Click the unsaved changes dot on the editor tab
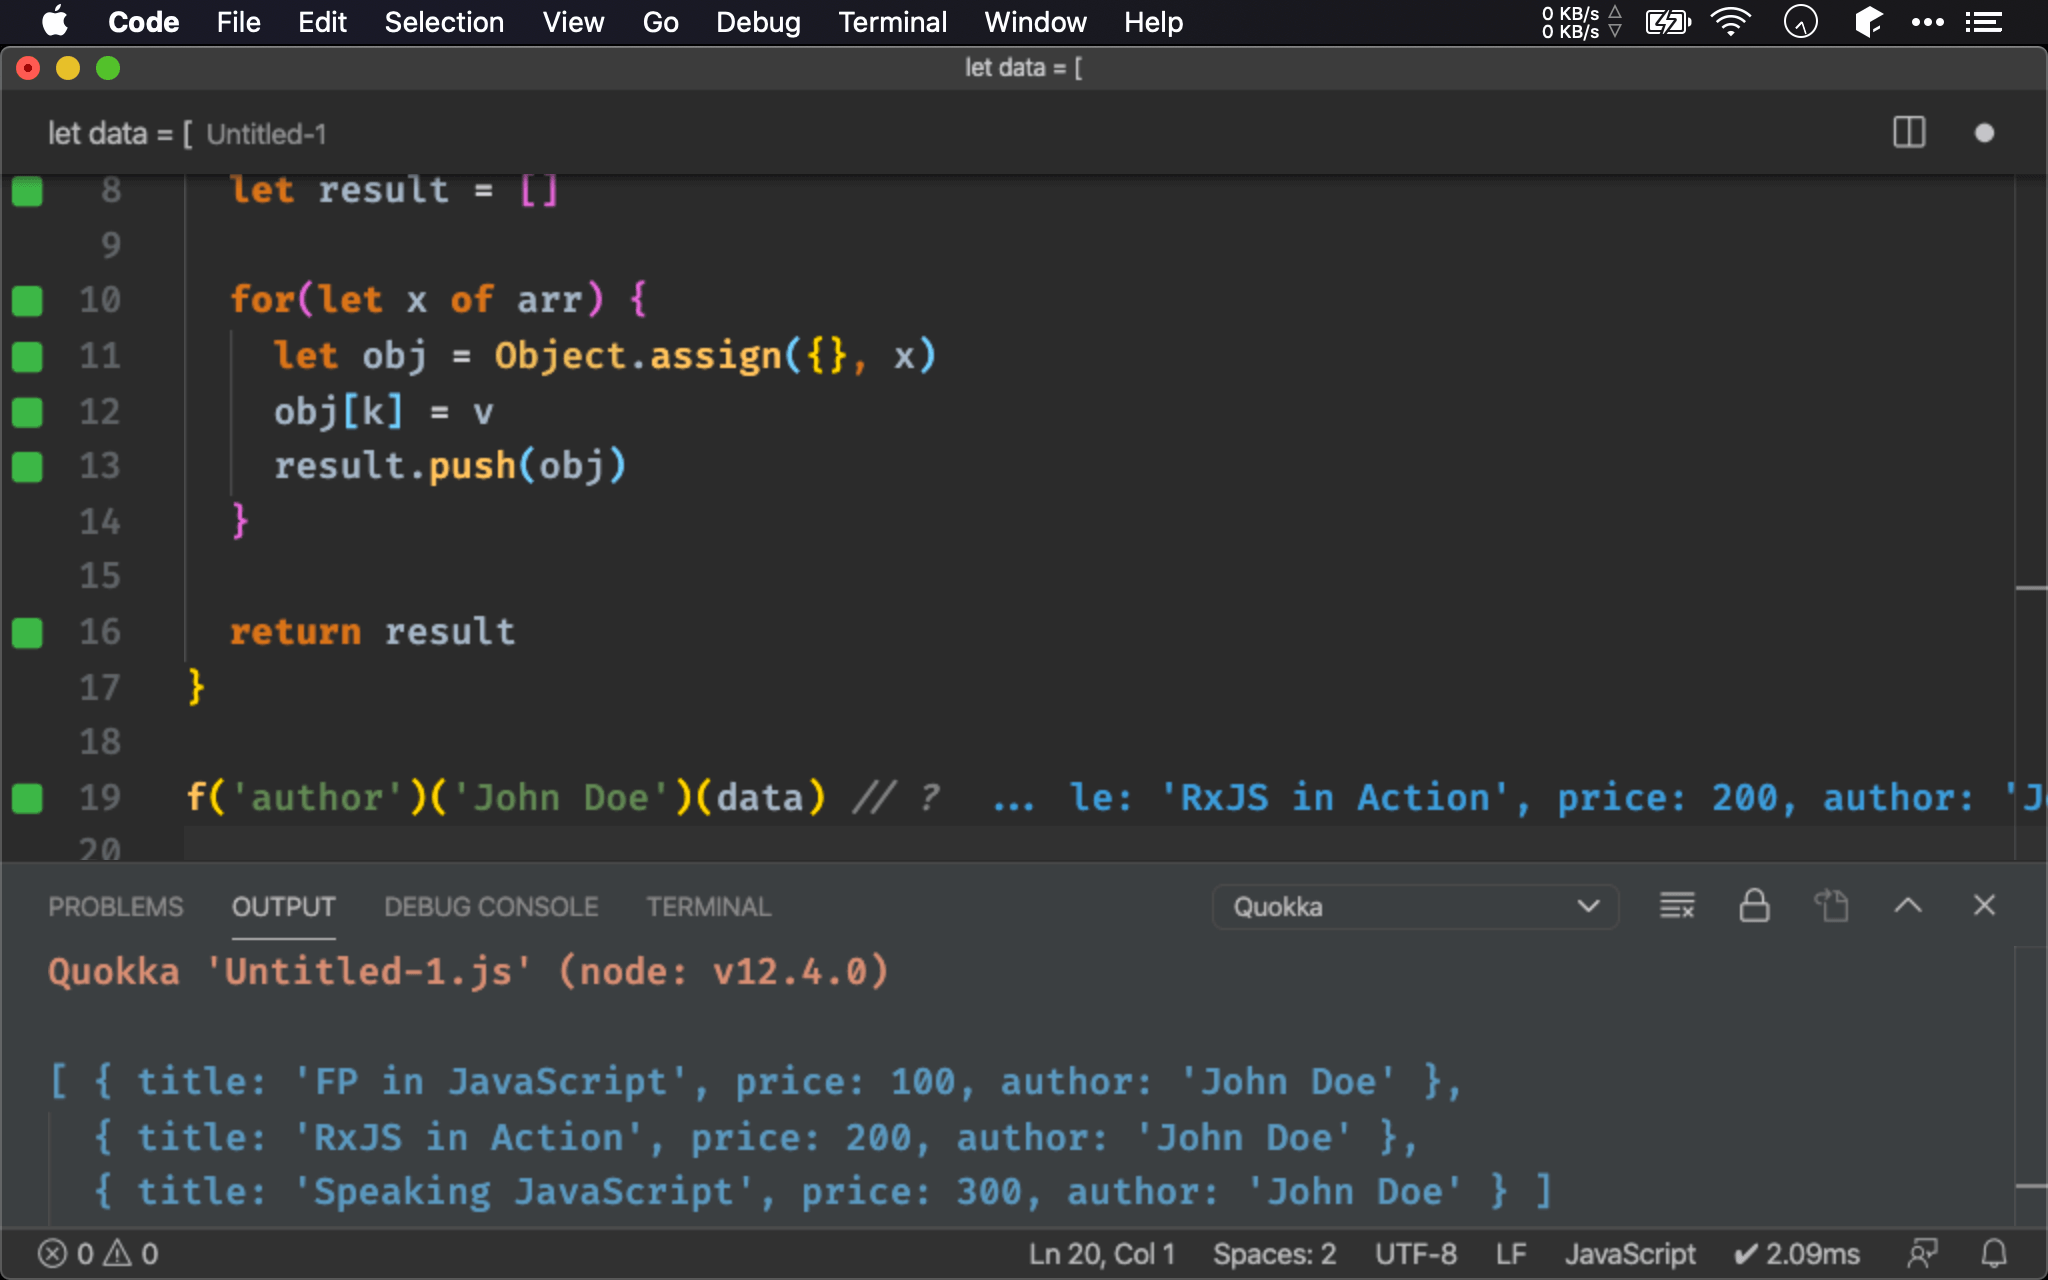 (1984, 133)
